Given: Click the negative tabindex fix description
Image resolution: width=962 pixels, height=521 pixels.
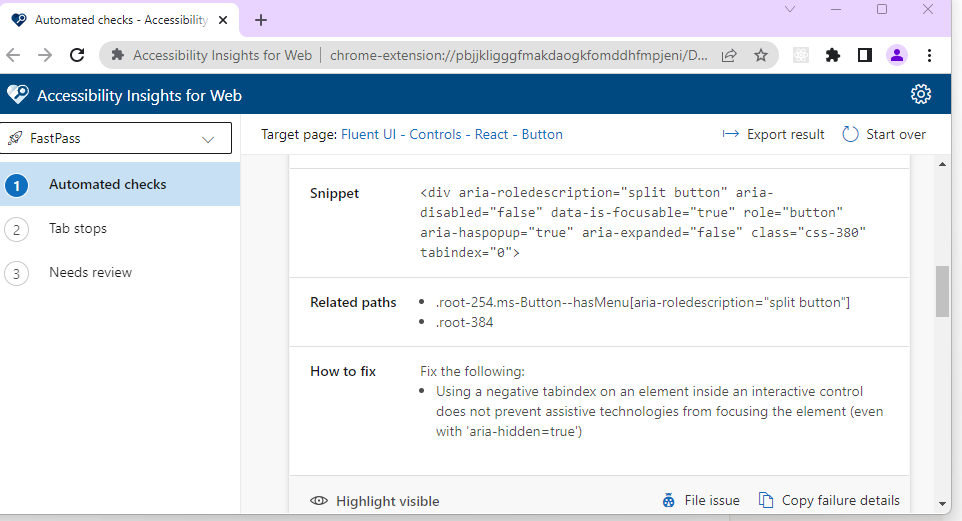Looking at the screenshot, I should point(660,411).
